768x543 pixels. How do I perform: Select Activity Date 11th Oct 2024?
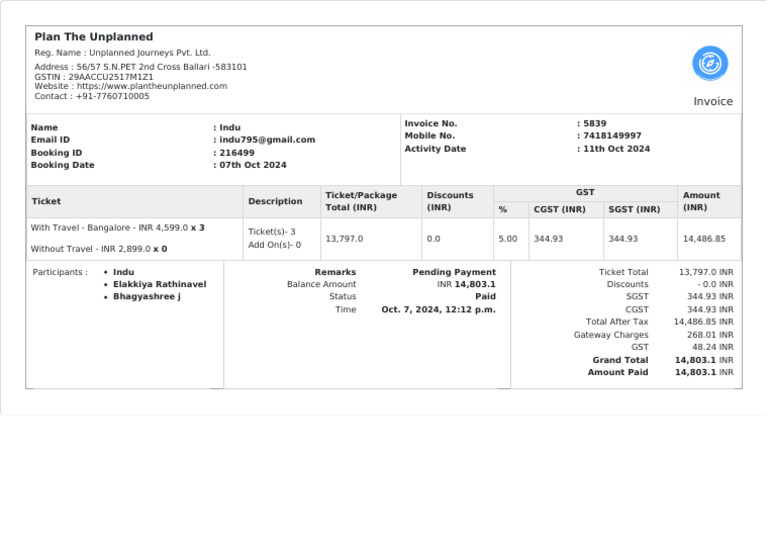(616, 149)
